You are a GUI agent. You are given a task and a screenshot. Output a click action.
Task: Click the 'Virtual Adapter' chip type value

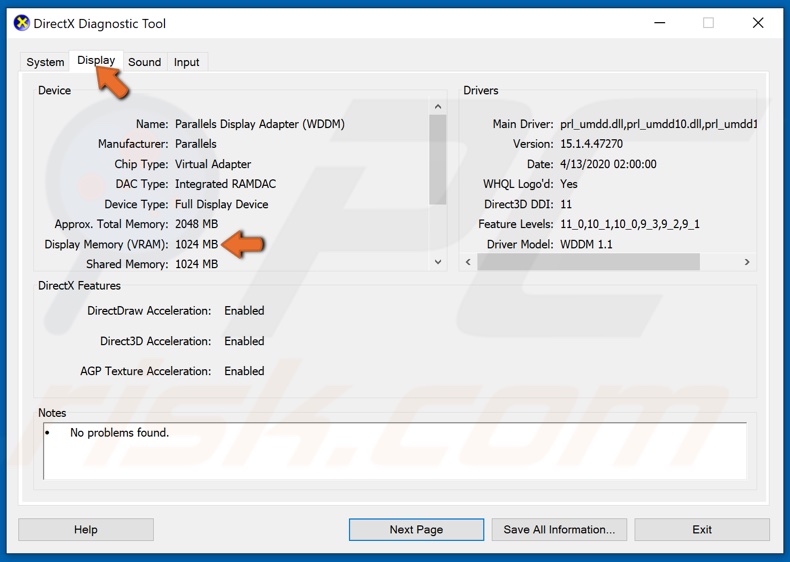(x=213, y=164)
